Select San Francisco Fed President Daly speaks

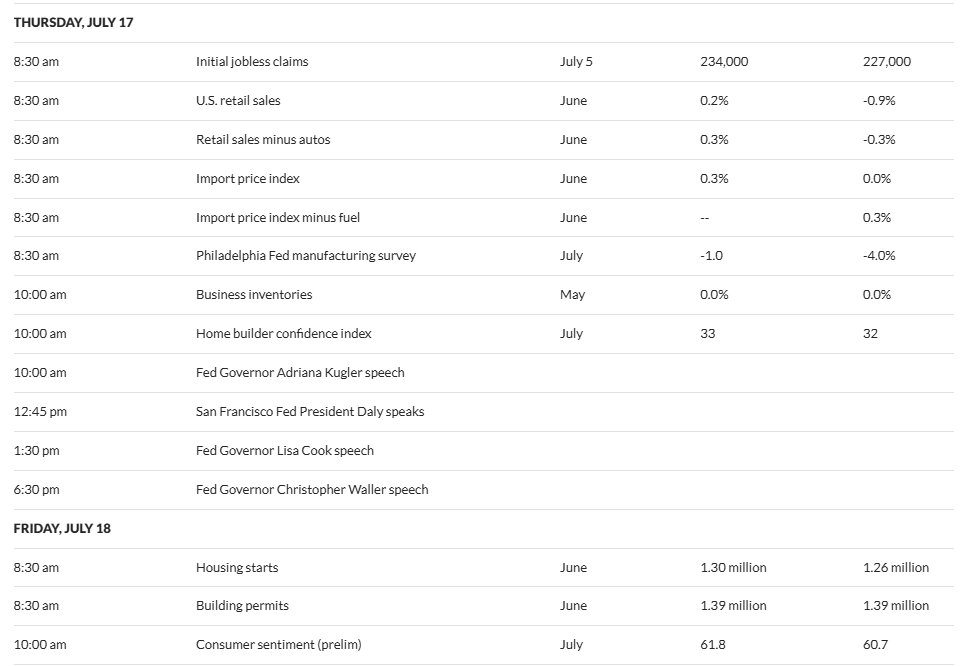310,412
